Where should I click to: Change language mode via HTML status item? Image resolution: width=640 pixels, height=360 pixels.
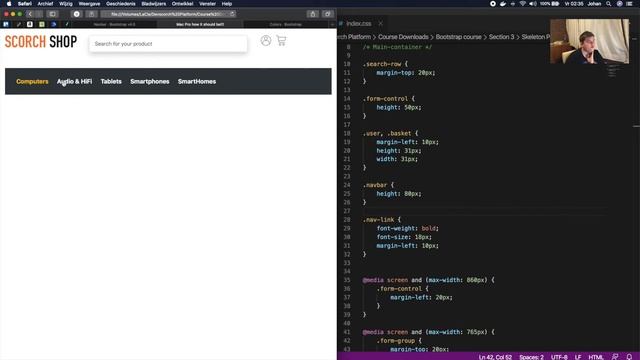pos(596,357)
